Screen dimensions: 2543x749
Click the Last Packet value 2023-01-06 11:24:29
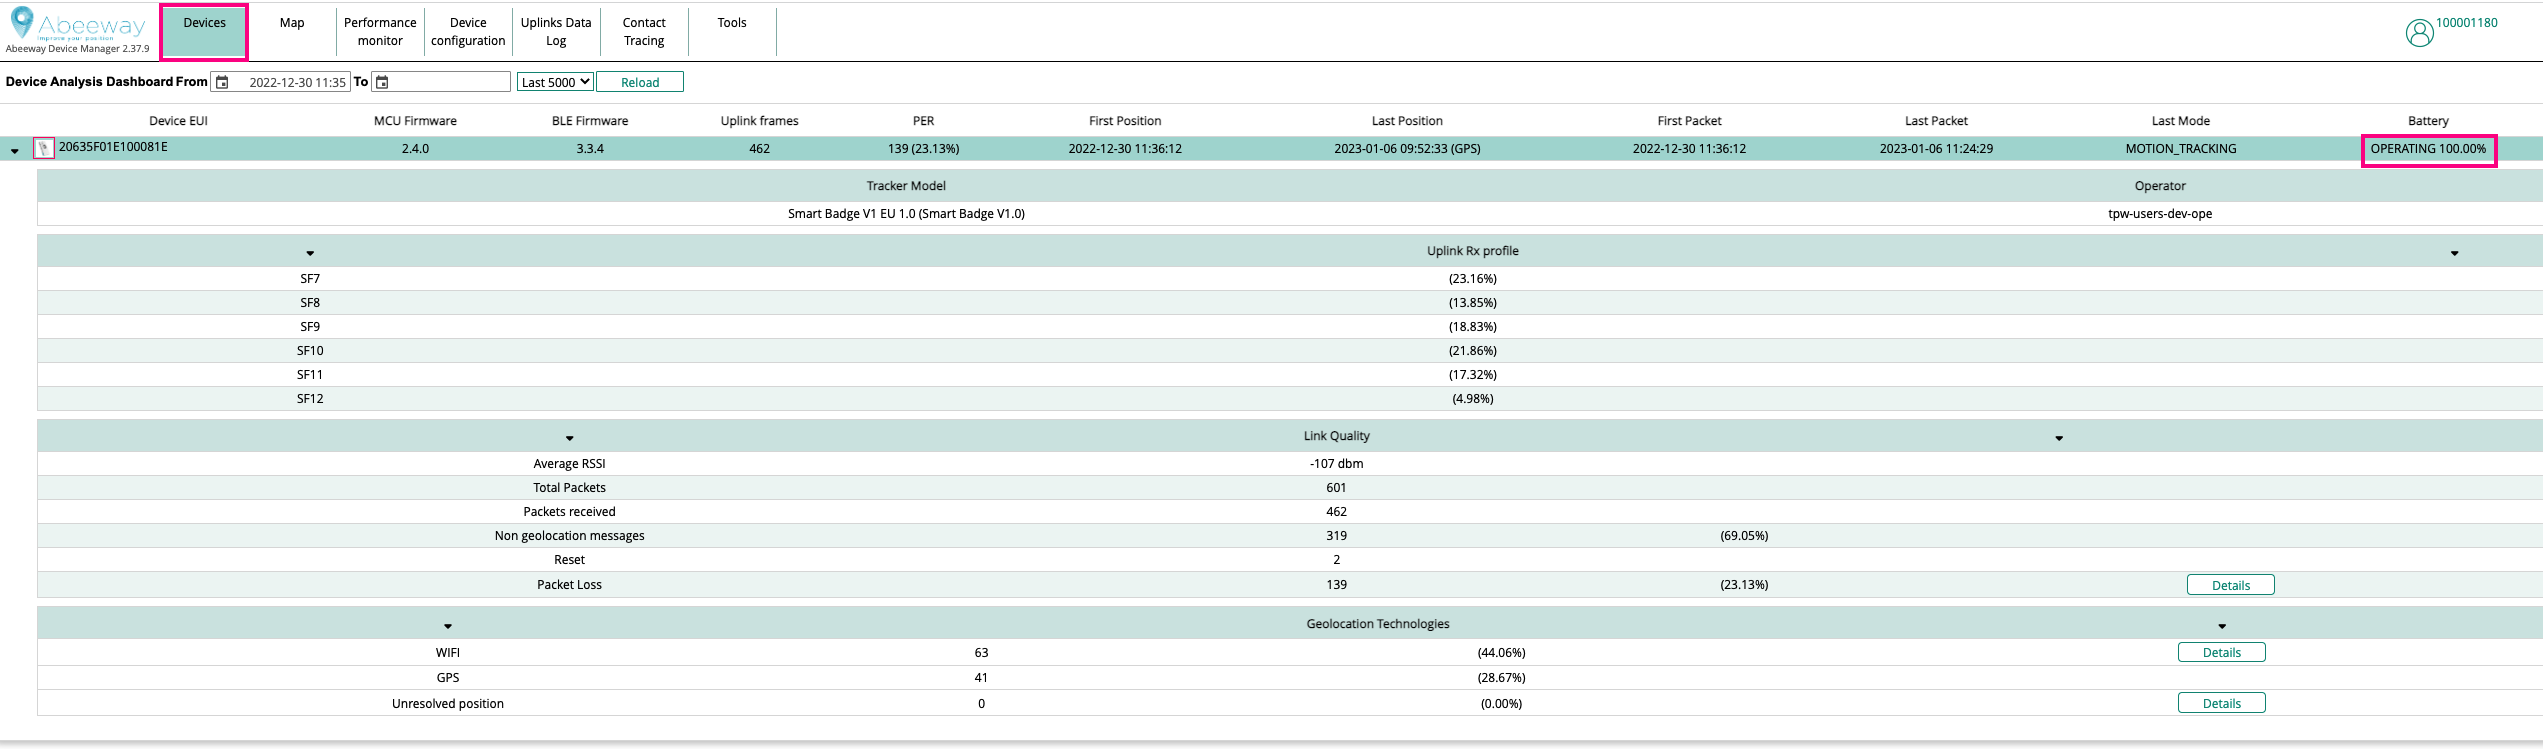[1936, 149]
